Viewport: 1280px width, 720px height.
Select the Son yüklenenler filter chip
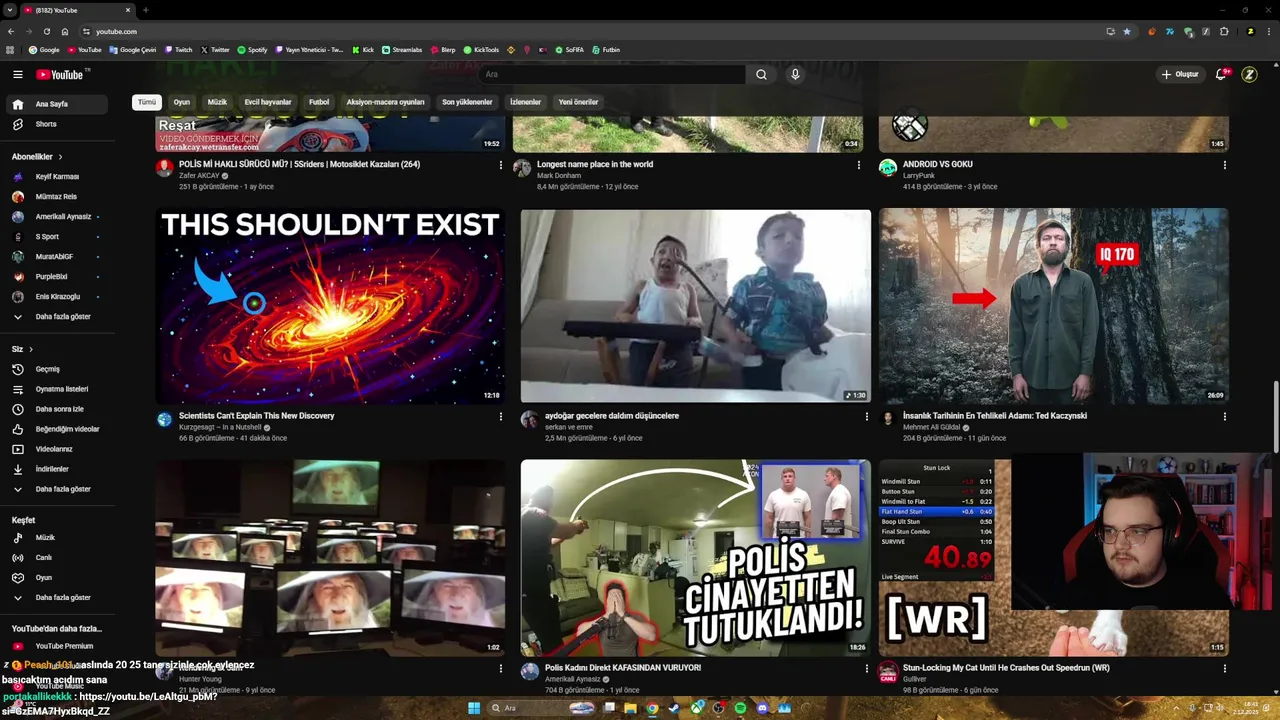[x=467, y=102]
